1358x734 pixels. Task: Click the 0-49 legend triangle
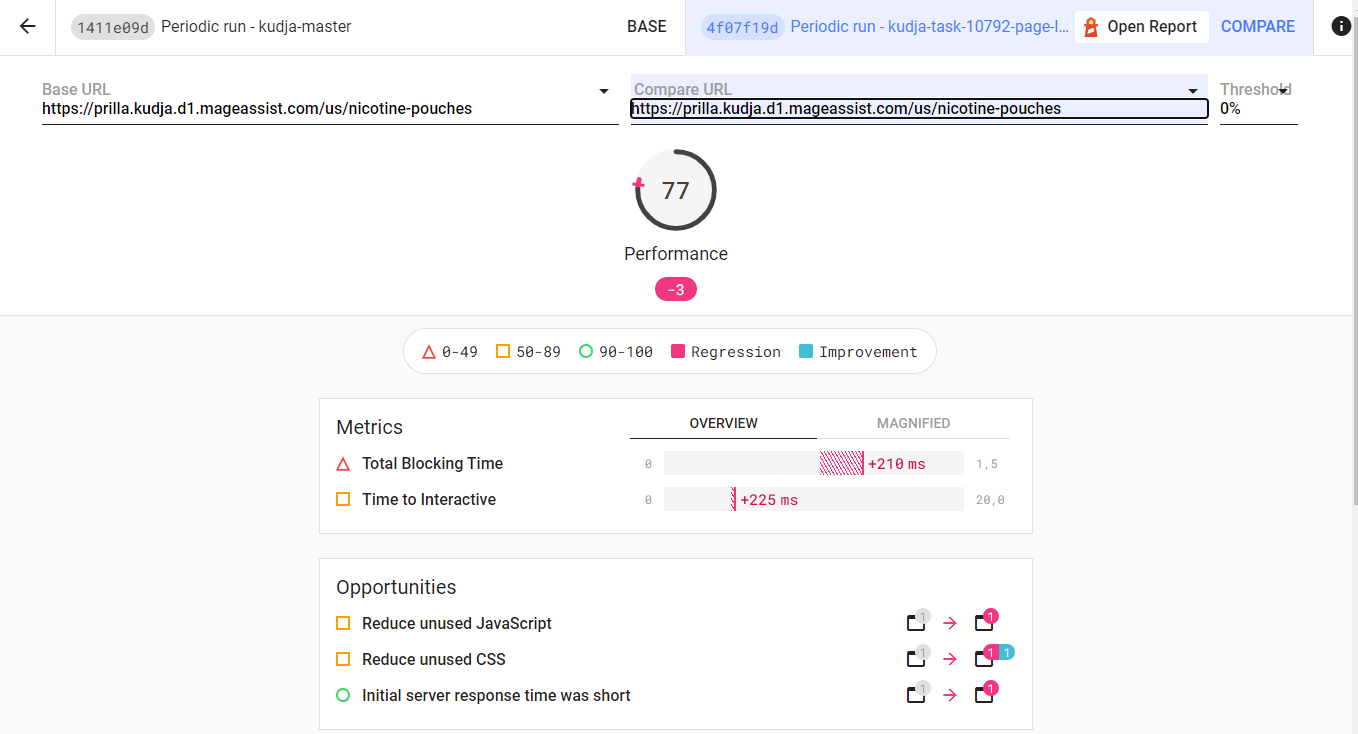pos(429,352)
